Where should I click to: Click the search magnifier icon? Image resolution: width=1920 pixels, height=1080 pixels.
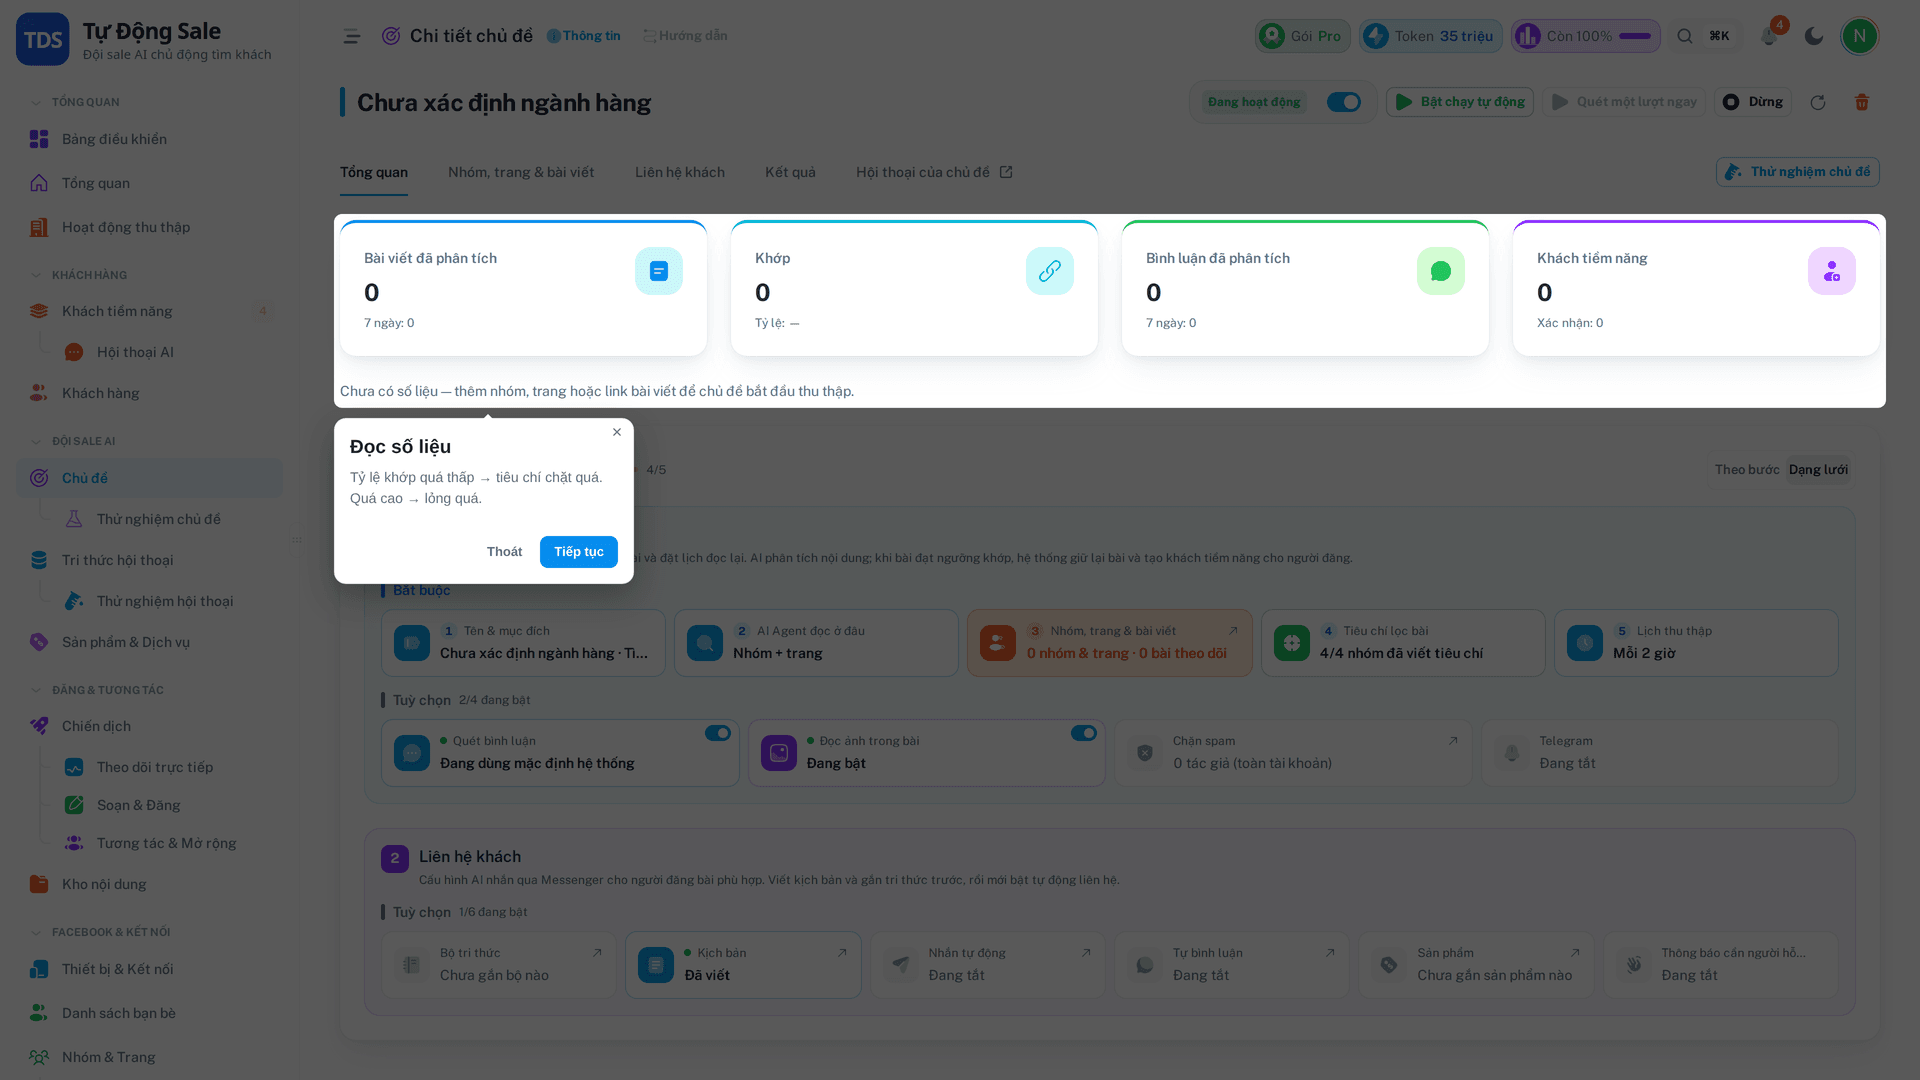1685,36
